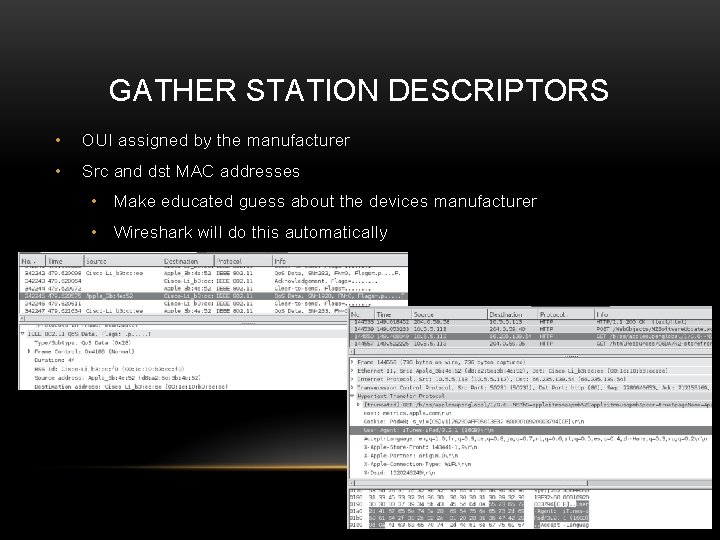Expand the Internet Protocol tree node
Viewport: 720px width, 540px height.
353,379
